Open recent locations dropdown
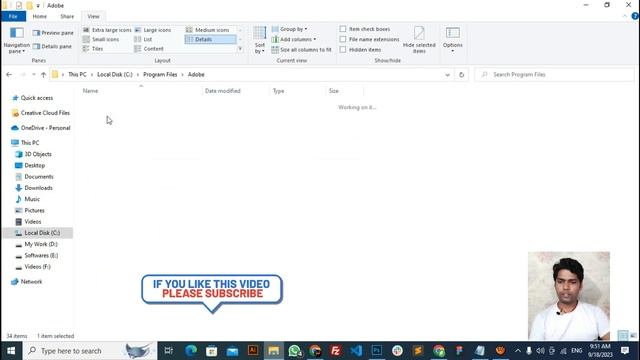 (x=33, y=75)
